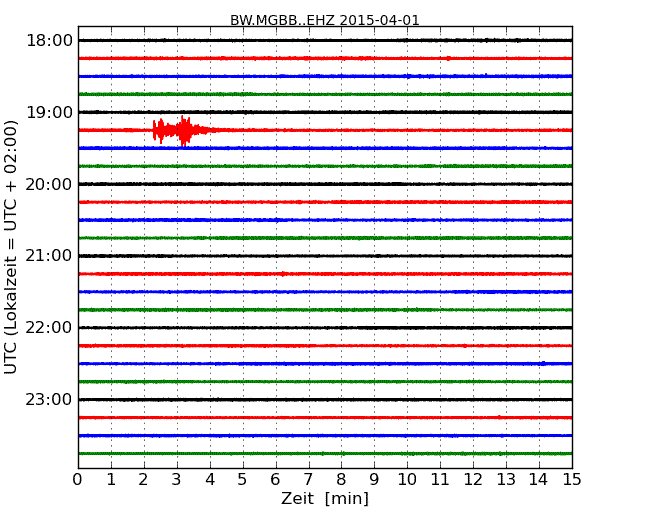
Task: Click the x-axis tick label 9
Action: tap(374, 480)
